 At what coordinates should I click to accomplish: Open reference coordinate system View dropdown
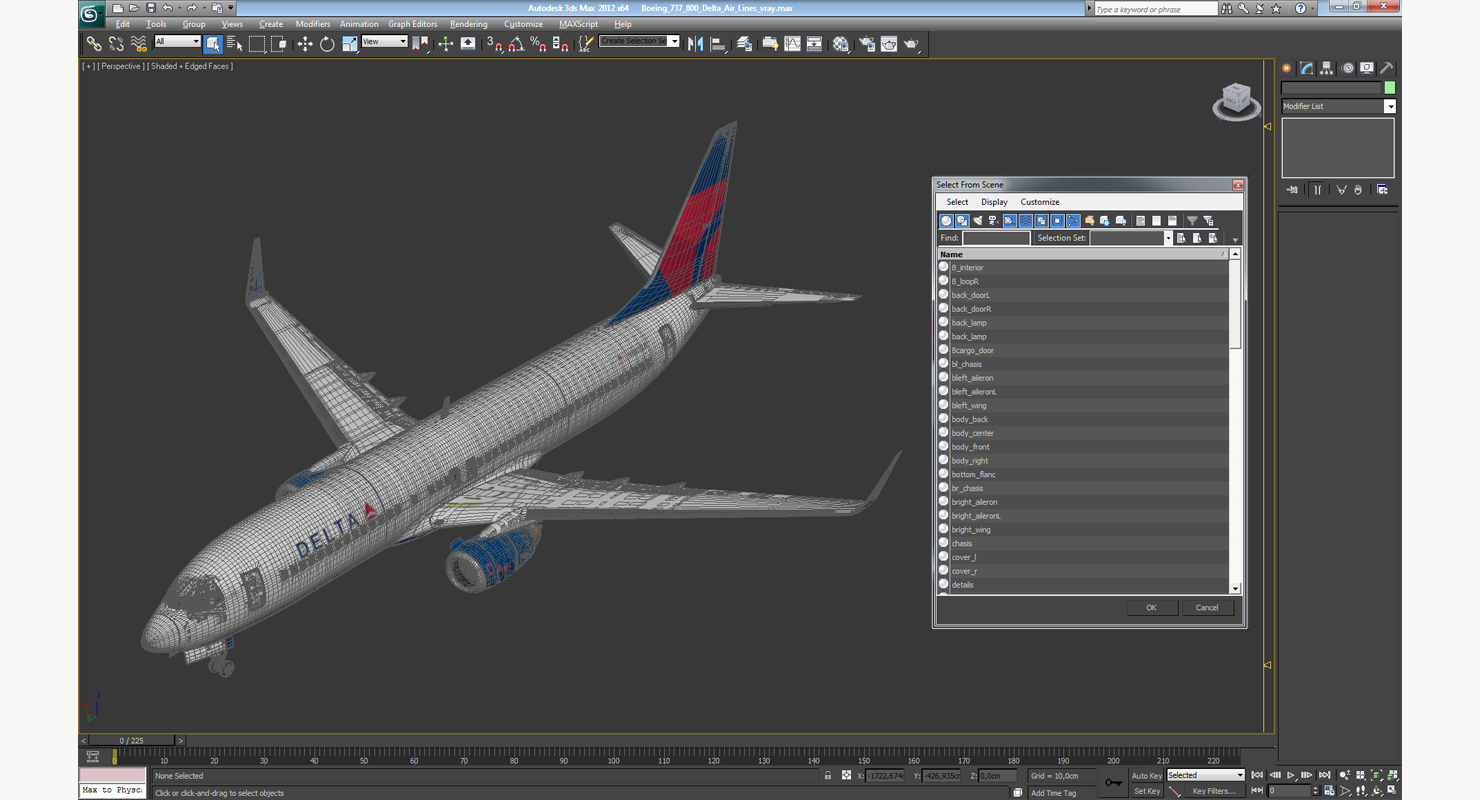384,41
